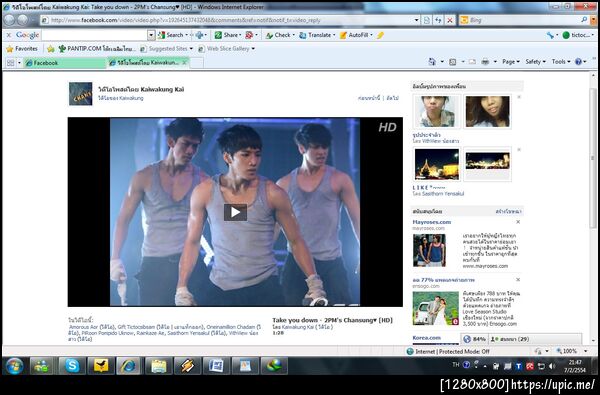Viewport: 600px width, 395px height.
Task: Click the yellow highlighter pencil icon
Action: tap(380, 35)
